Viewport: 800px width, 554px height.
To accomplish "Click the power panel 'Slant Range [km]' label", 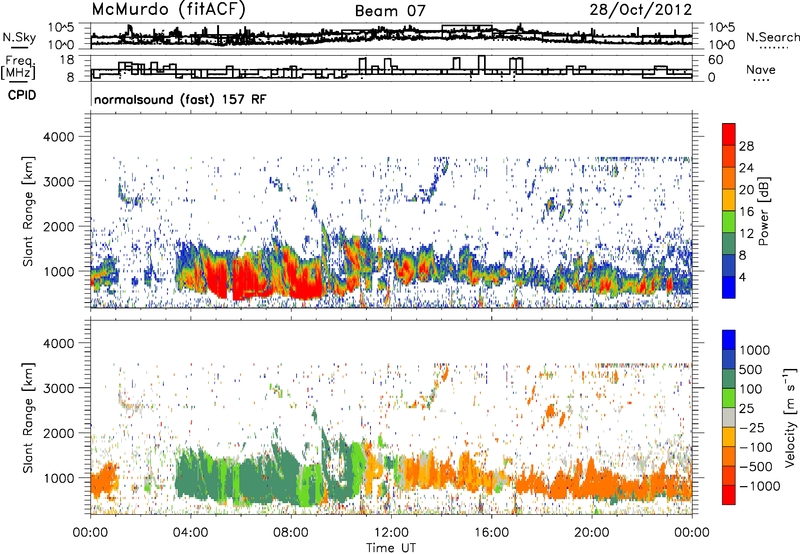I will pyautogui.click(x=28, y=211).
